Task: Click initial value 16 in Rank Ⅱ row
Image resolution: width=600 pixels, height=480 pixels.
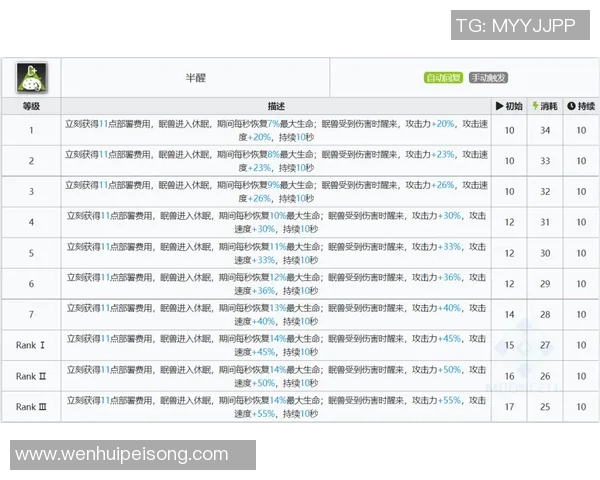Action: tap(509, 376)
